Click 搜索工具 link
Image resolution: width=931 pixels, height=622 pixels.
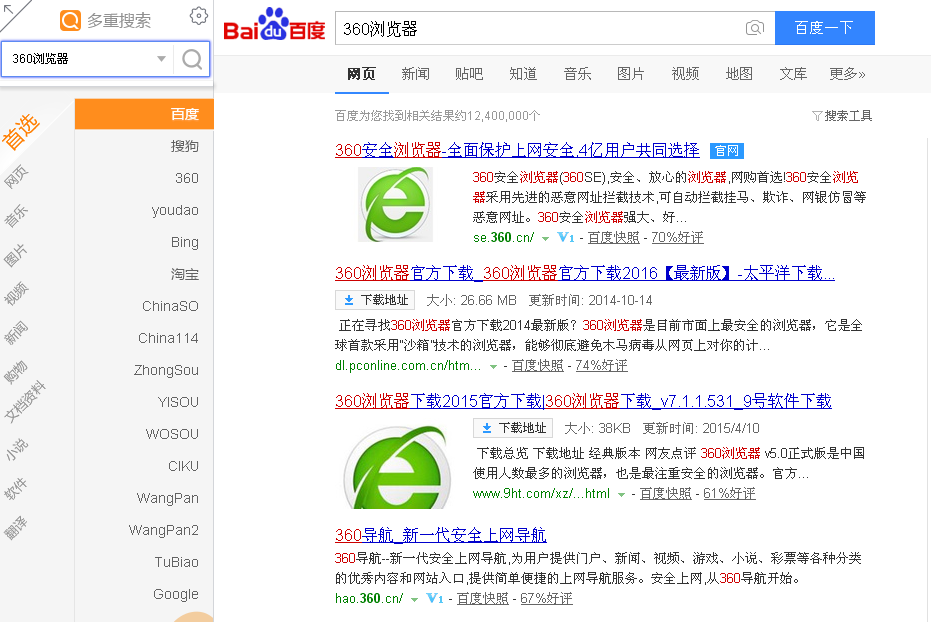point(848,116)
